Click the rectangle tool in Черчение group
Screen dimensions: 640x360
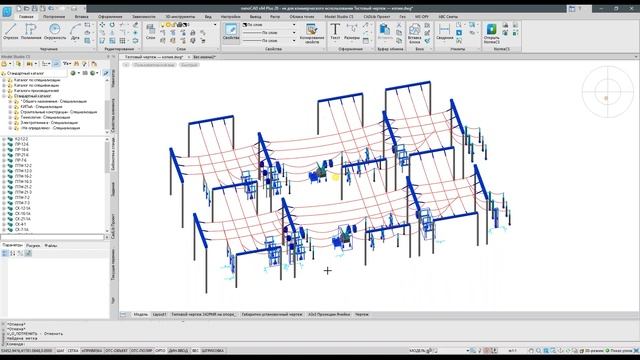(87, 25)
